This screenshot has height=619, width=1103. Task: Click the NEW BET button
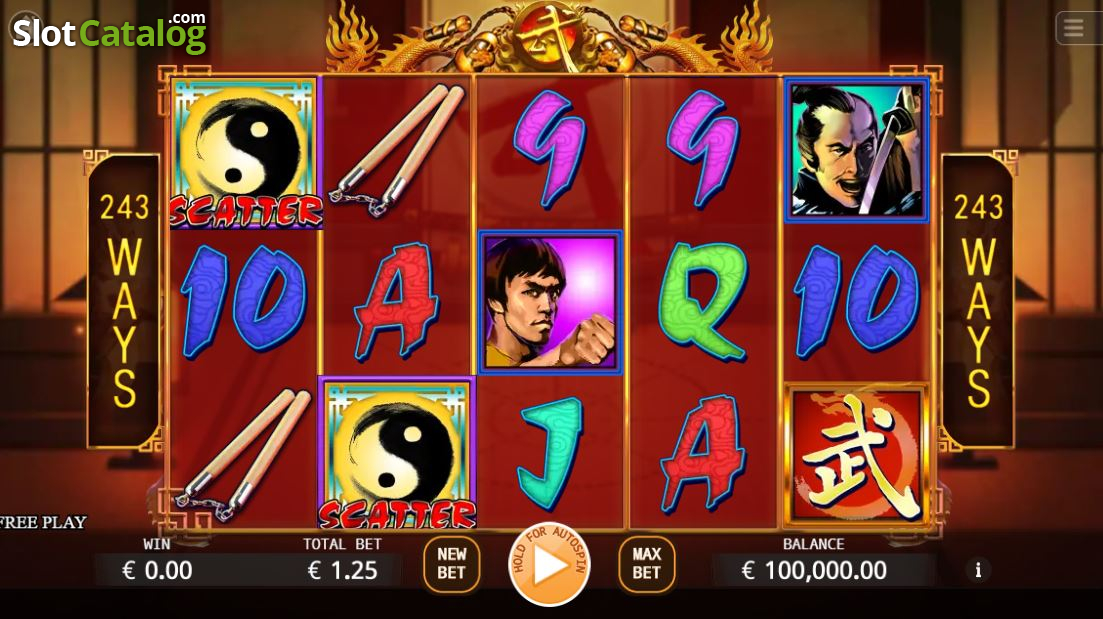tap(452, 563)
